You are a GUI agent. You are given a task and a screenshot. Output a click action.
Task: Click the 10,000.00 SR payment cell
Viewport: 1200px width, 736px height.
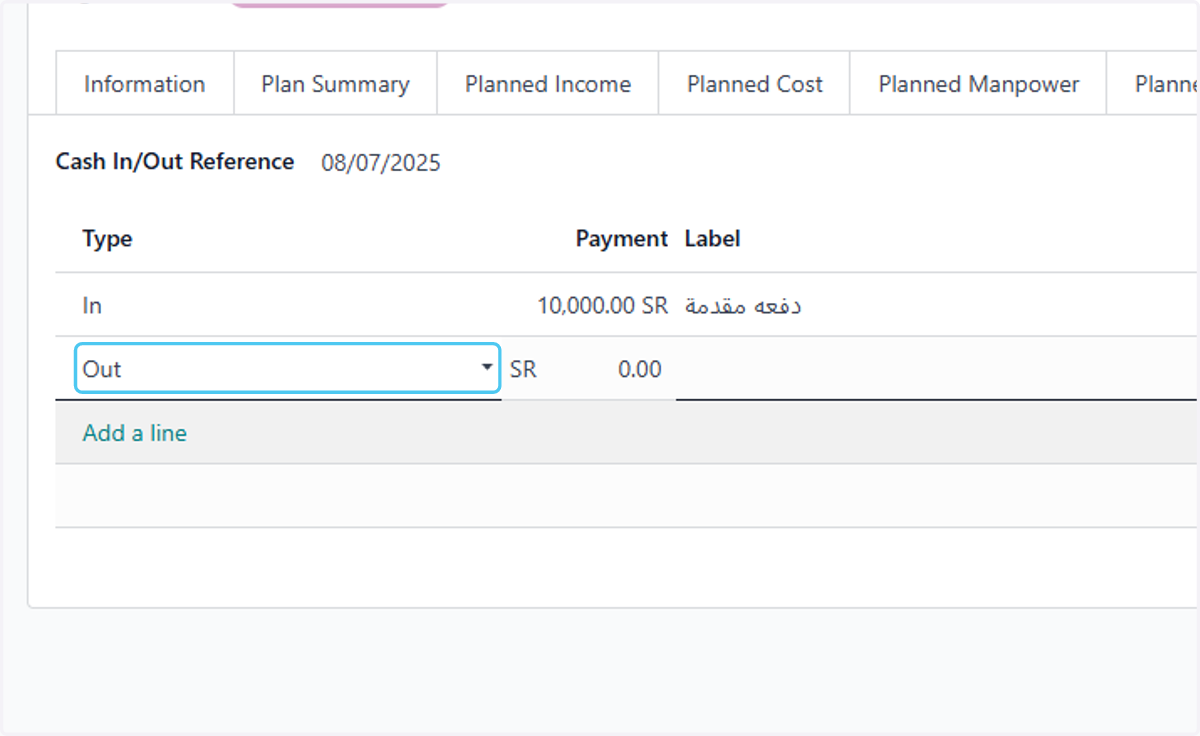coord(602,306)
